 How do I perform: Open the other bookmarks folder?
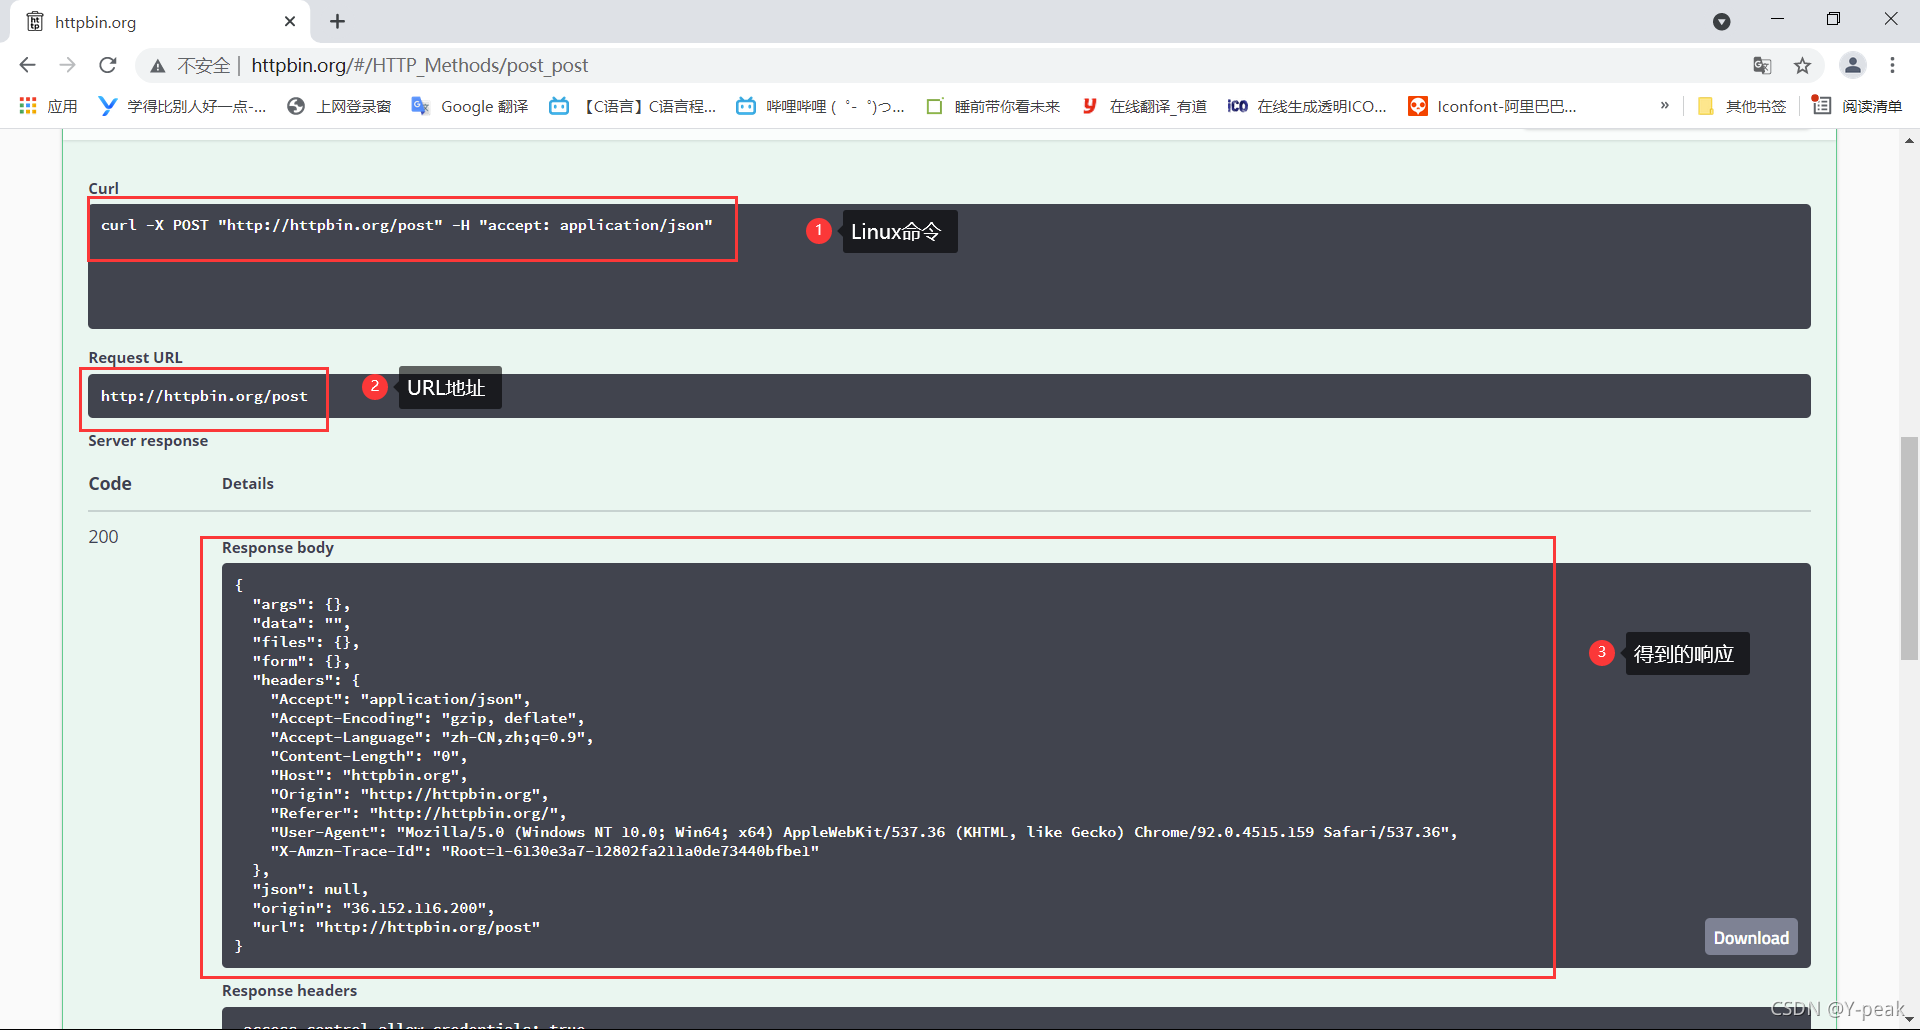(1741, 106)
